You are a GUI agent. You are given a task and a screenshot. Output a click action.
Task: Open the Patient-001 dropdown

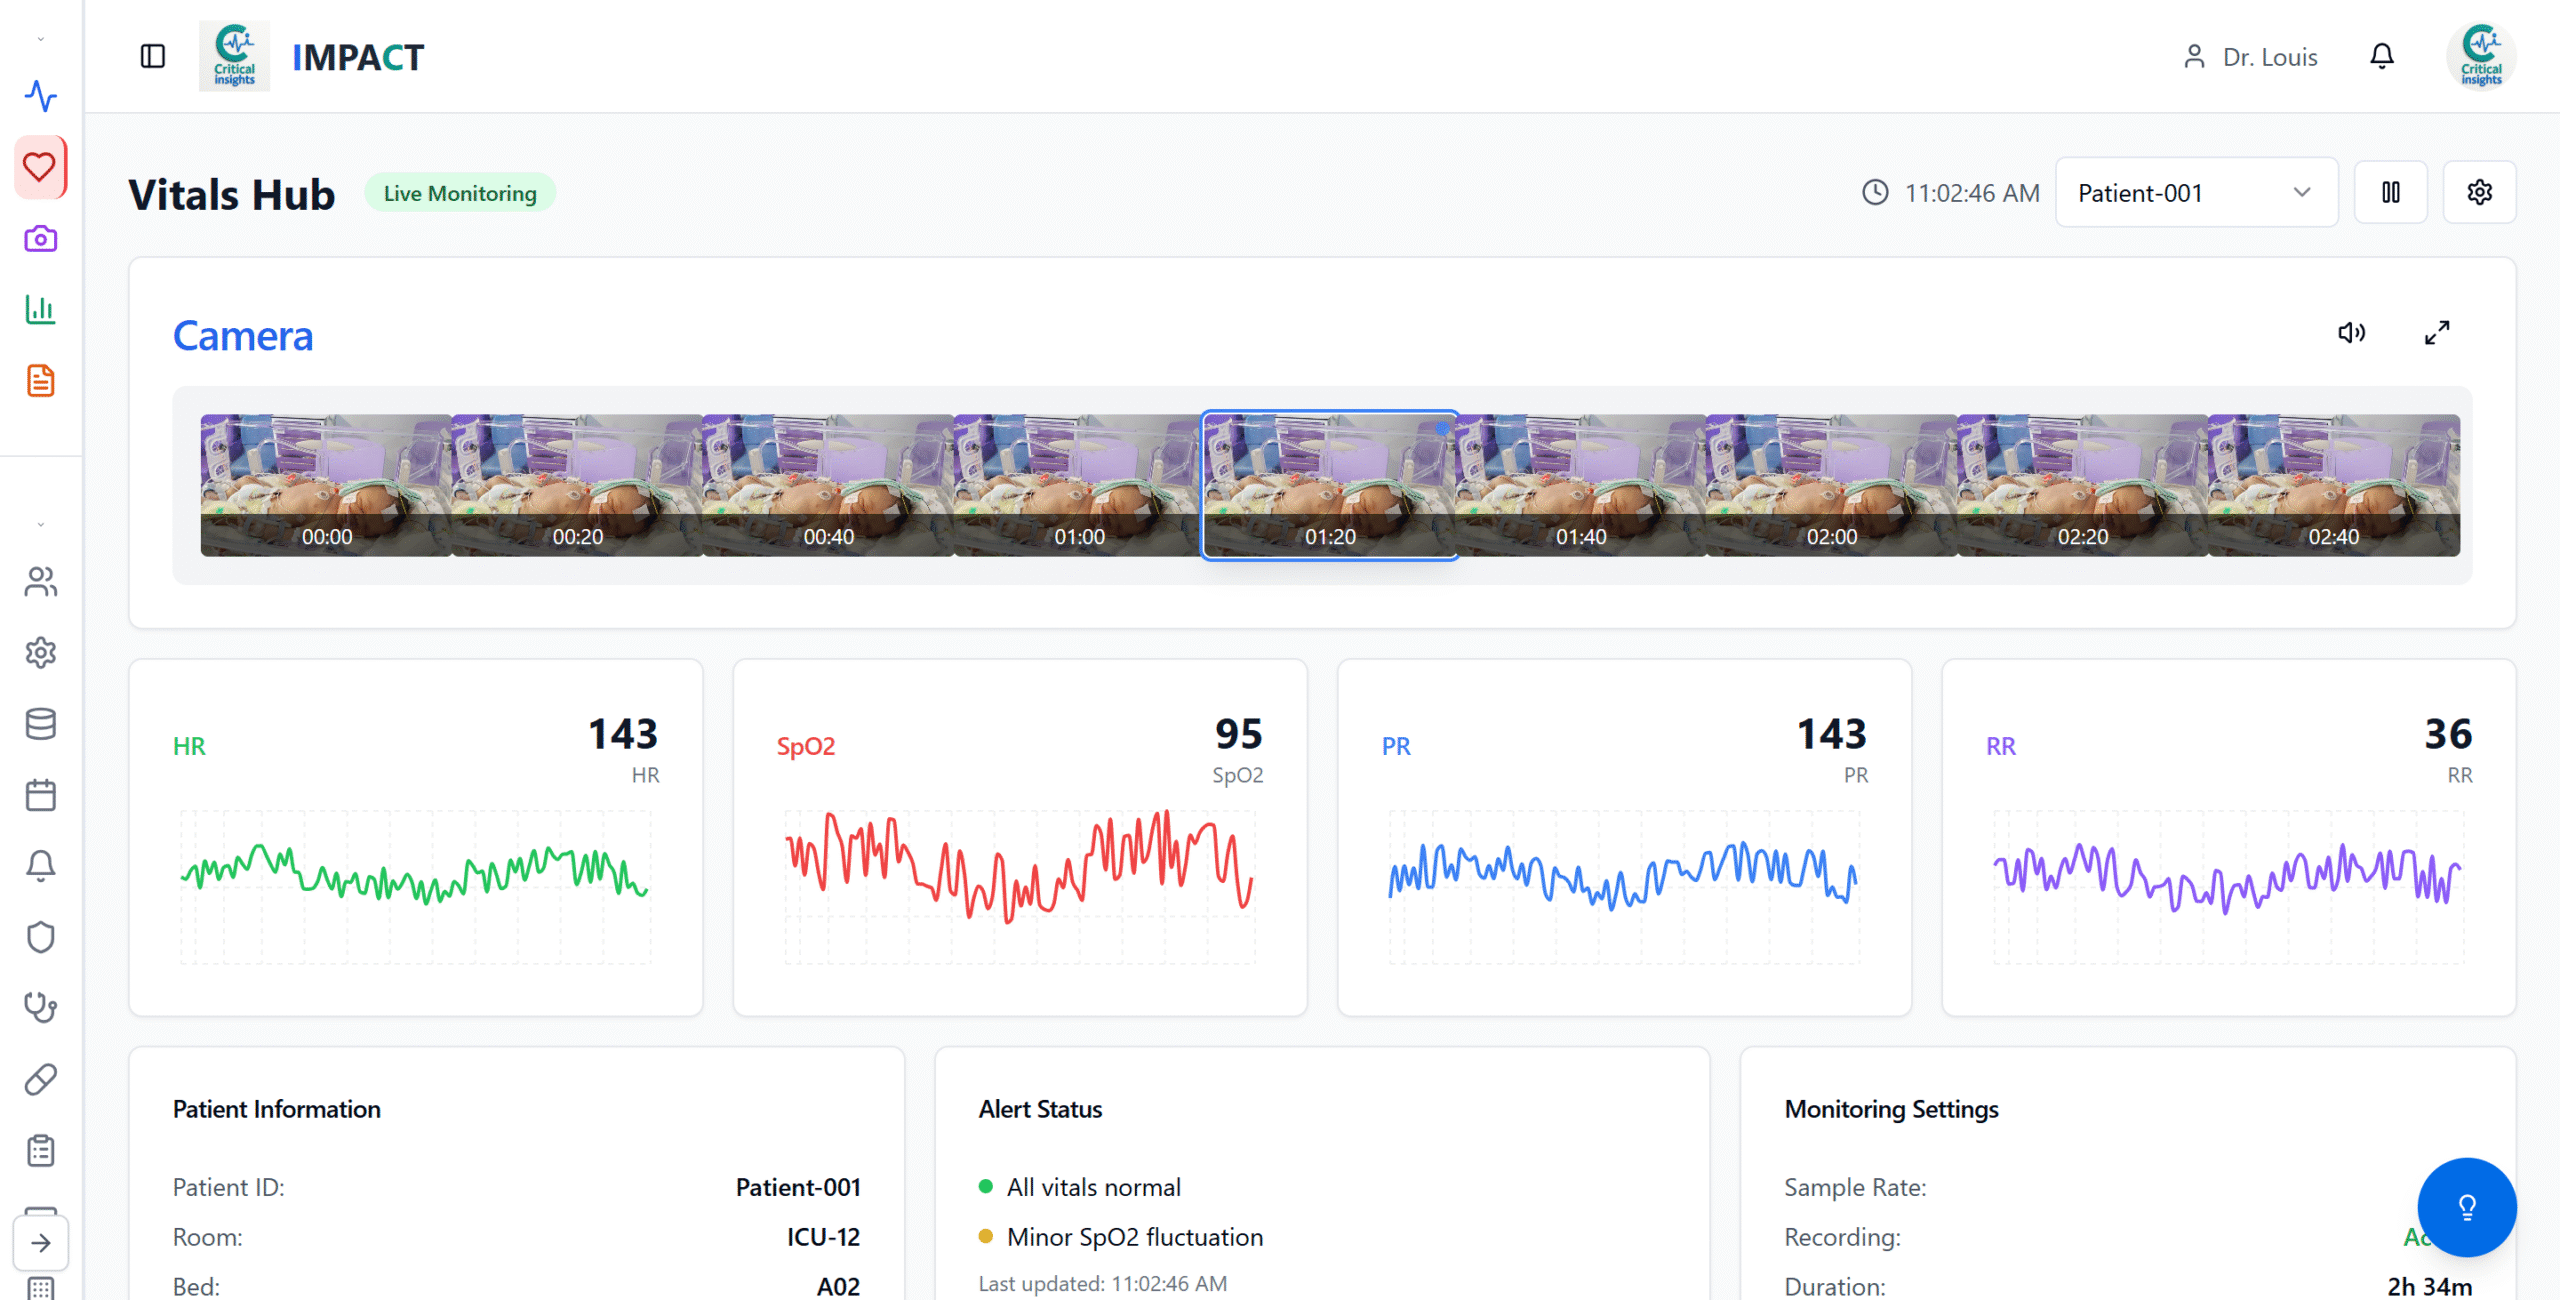(2196, 193)
